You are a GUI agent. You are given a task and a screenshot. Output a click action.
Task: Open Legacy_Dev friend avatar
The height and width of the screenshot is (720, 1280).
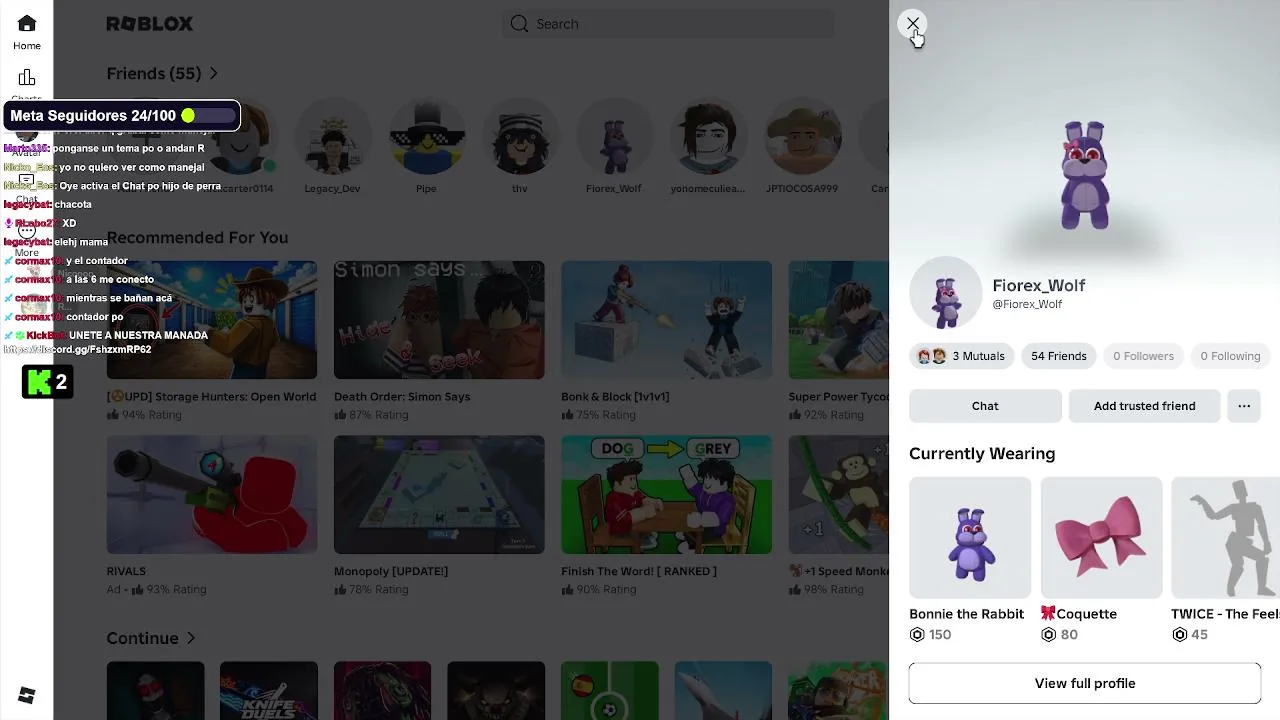(x=332, y=138)
